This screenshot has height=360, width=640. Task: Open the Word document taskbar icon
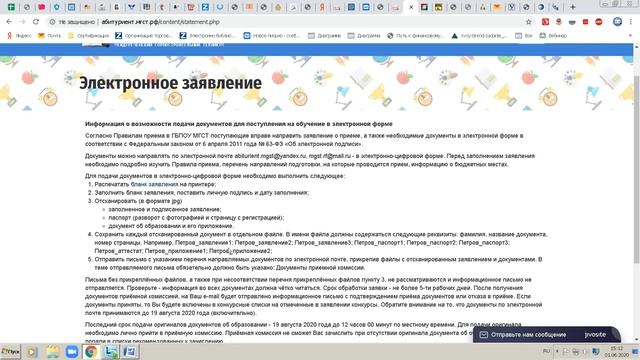coord(130,352)
